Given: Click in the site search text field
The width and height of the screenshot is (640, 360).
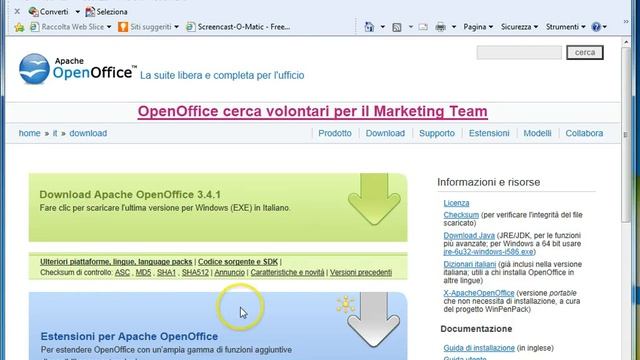Looking at the screenshot, I should click(519, 52).
